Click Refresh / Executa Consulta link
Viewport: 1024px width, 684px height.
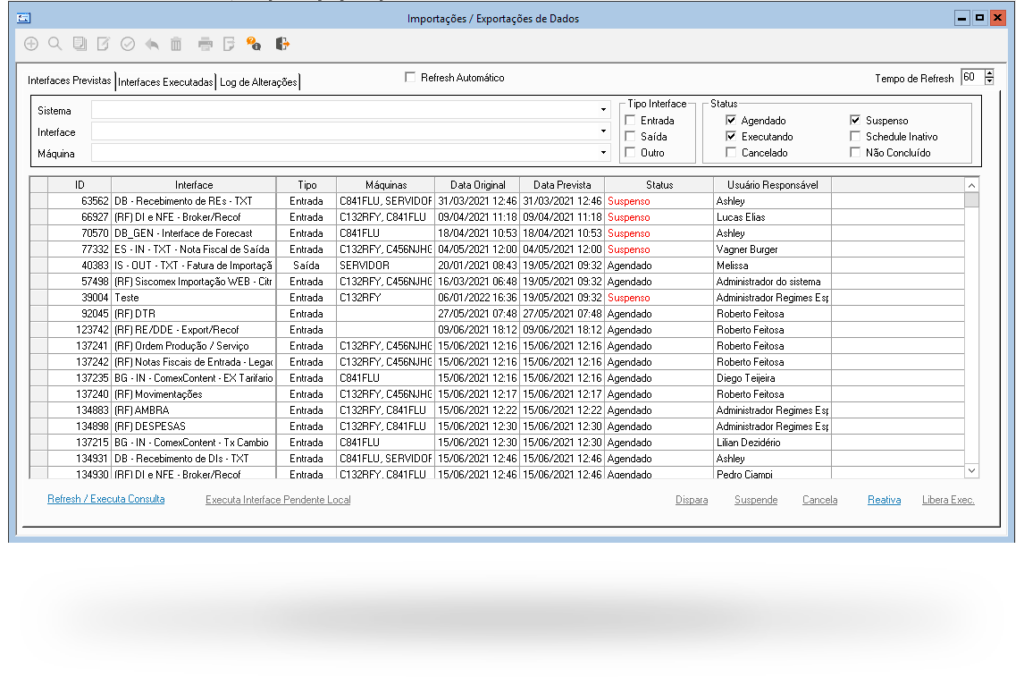(x=106, y=499)
